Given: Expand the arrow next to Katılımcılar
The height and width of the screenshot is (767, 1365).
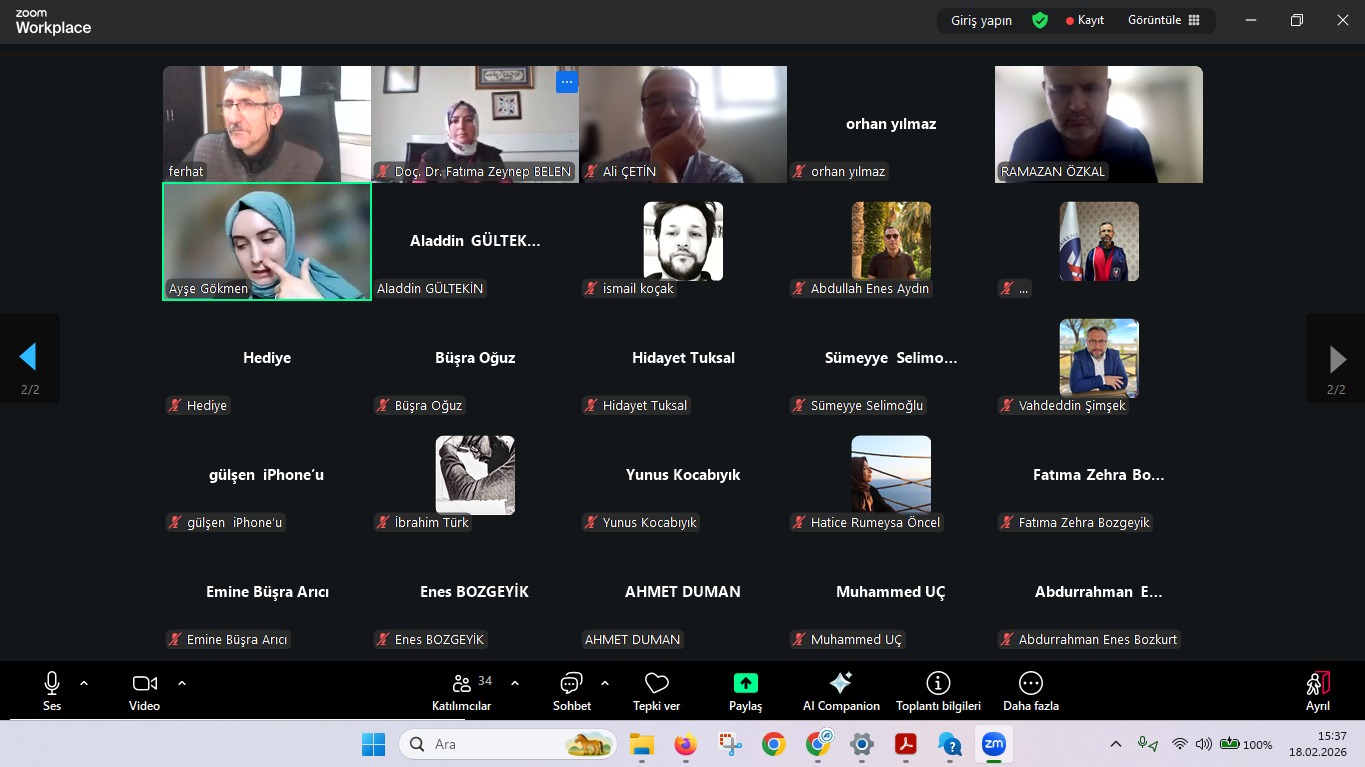Looking at the screenshot, I should pyautogui.click(x=515, y=683).
